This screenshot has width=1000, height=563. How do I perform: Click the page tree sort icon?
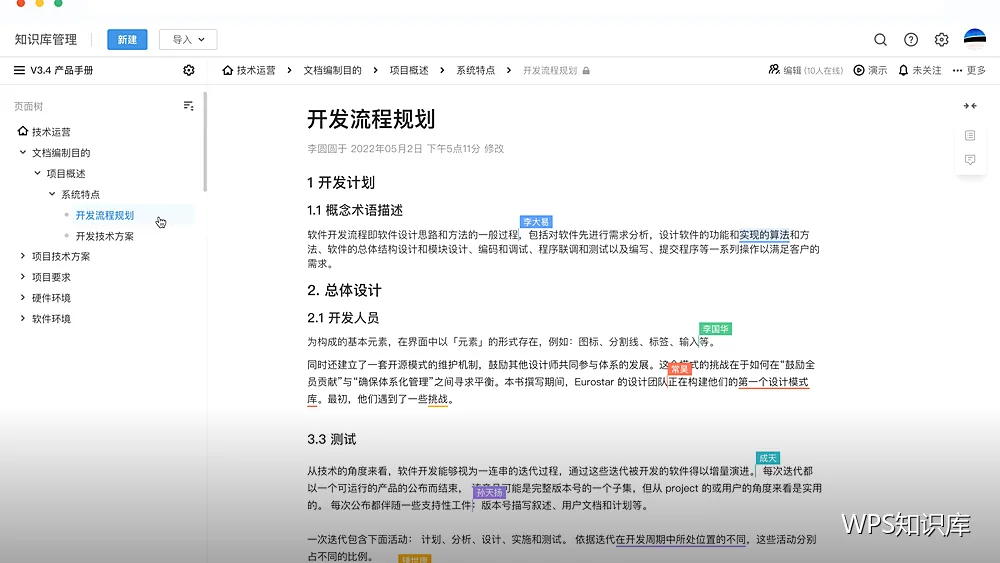pos(188,106)
